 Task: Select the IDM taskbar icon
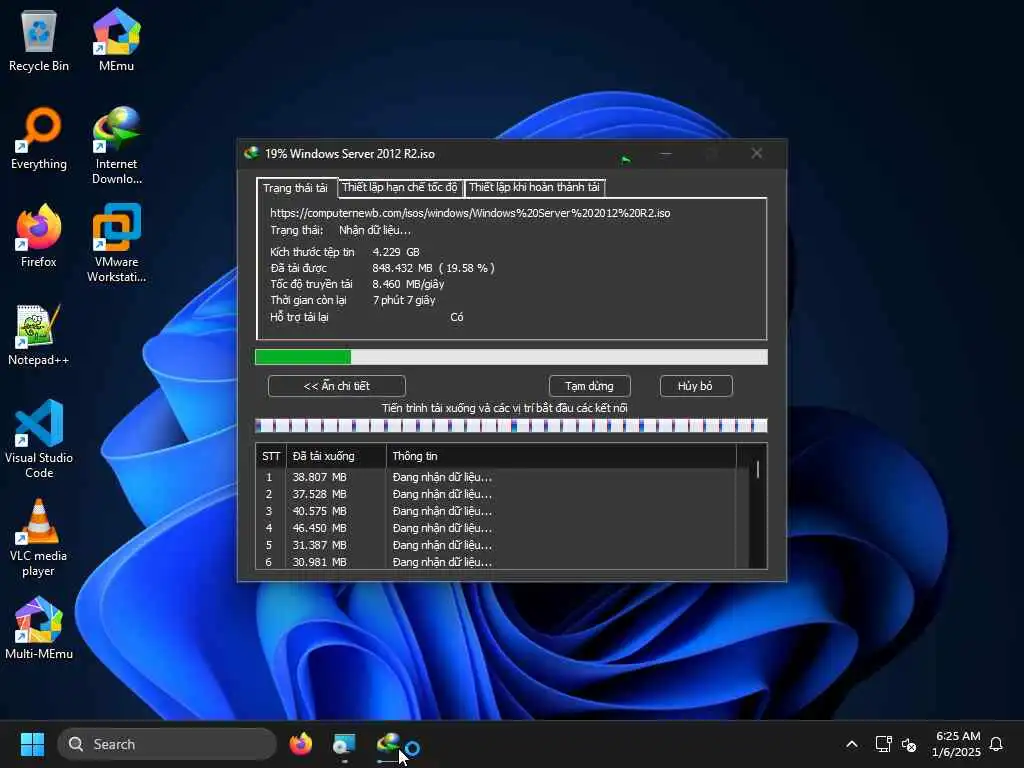[388, 743]
